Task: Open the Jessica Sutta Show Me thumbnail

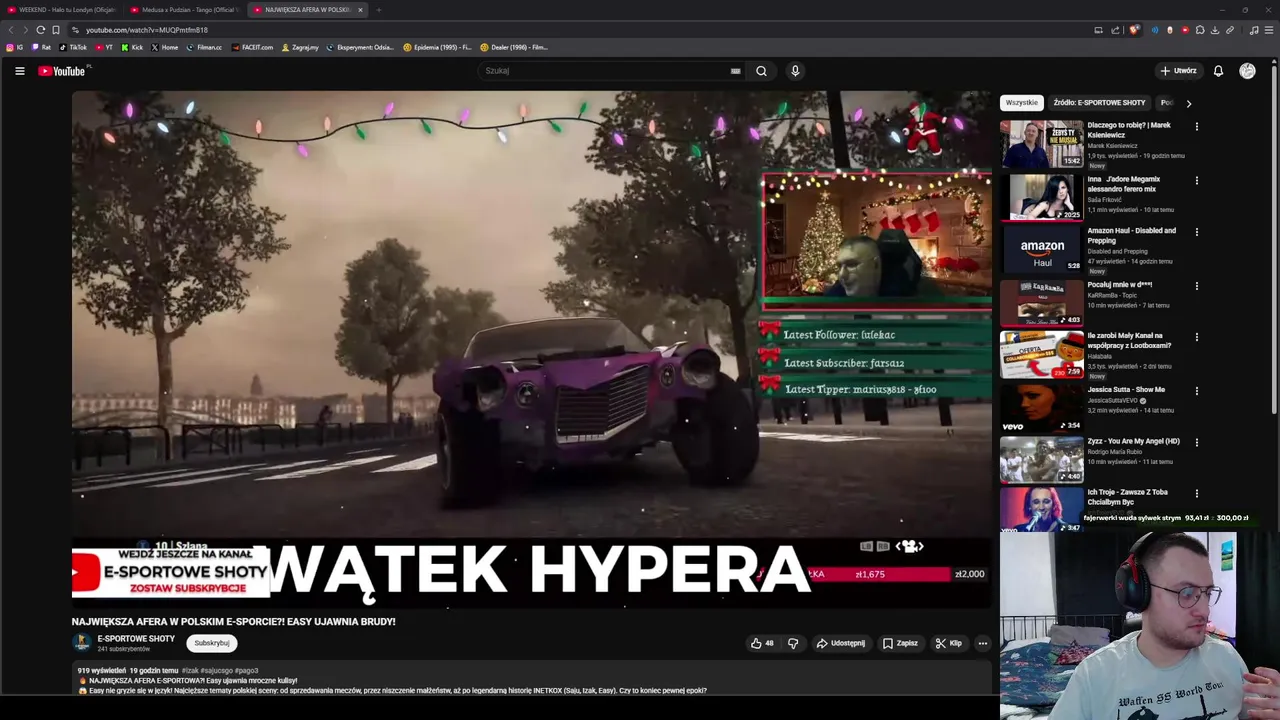Action: [1041, 408]
